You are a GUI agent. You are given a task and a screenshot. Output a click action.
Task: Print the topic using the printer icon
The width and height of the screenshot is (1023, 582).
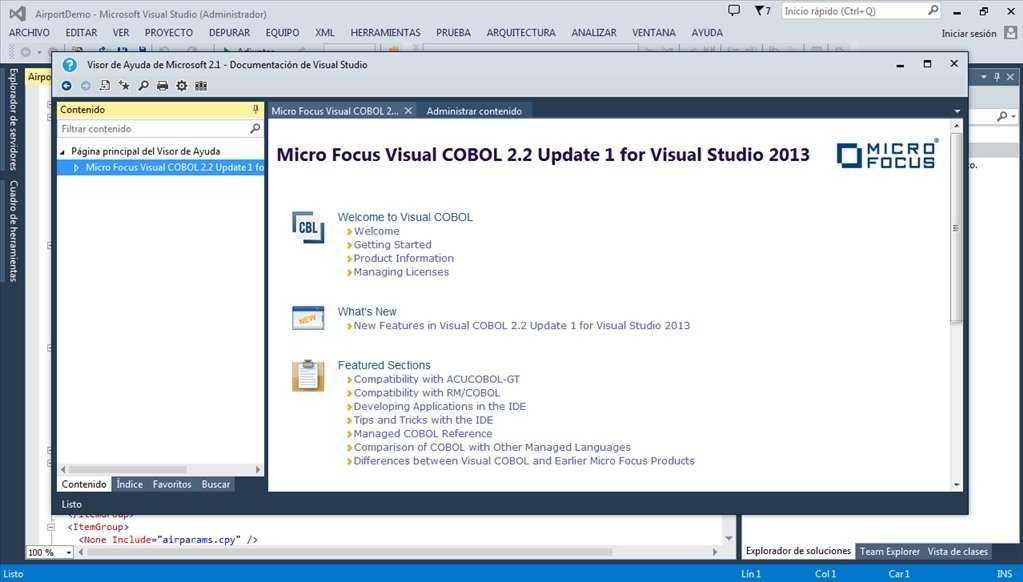162,85
